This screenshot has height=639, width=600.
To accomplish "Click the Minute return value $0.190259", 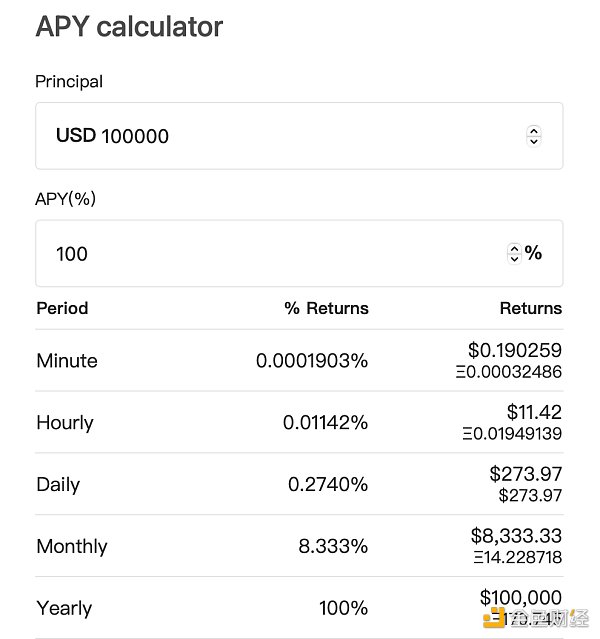I will click(514, 351).
